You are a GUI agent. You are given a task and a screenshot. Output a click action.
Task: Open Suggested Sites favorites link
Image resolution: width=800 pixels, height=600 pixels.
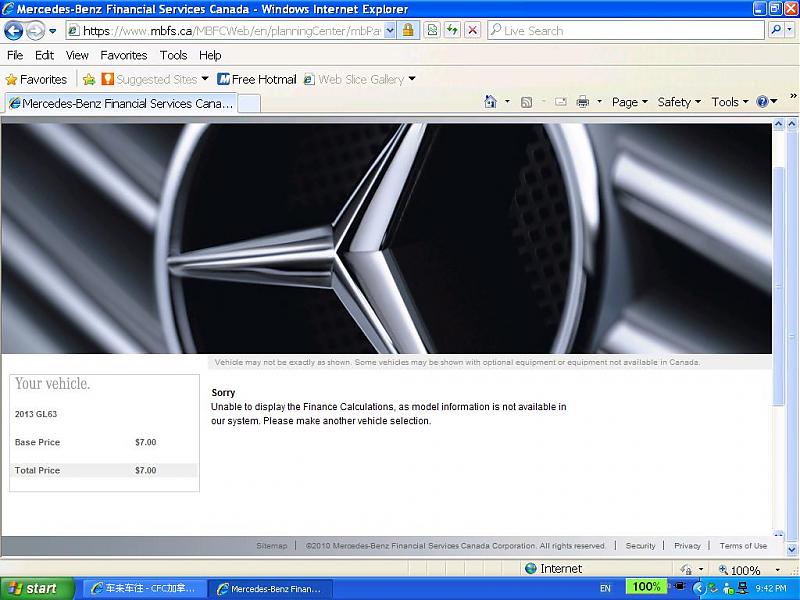click(149, 80)
